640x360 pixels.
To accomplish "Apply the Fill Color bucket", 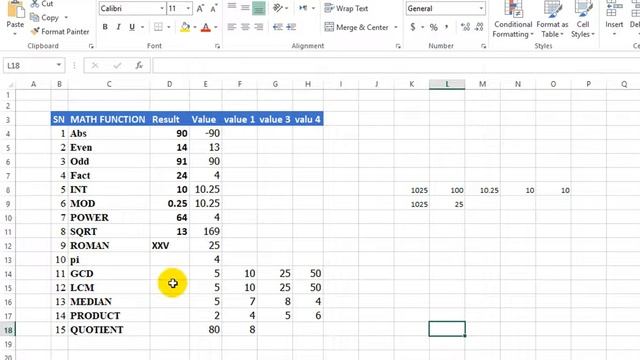I will (x=185, y=27).
